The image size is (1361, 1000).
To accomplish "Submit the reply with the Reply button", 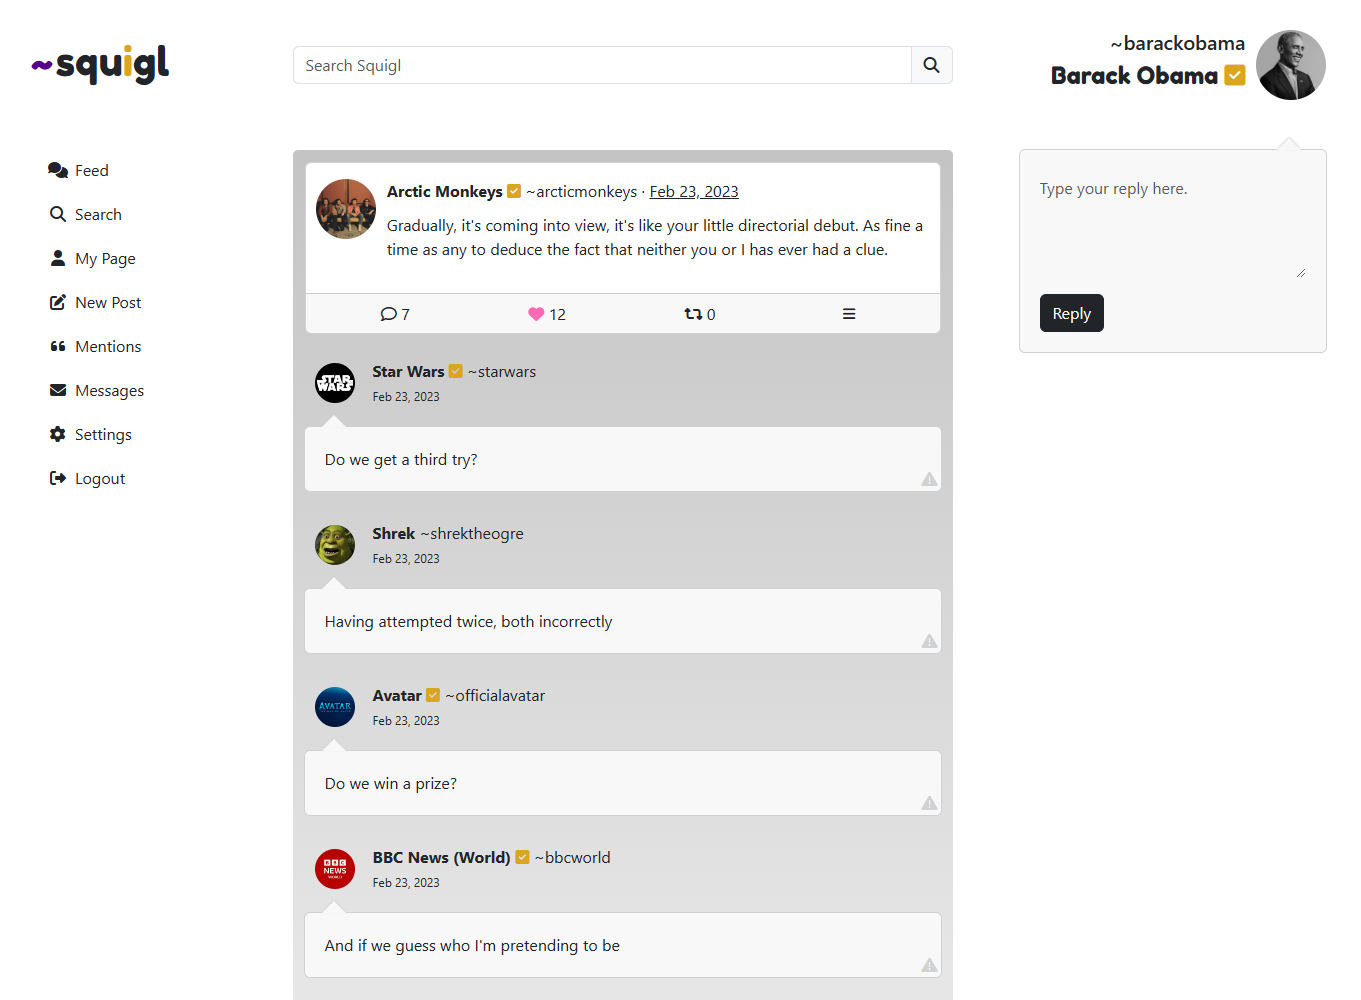I will tap(1071, 313).
